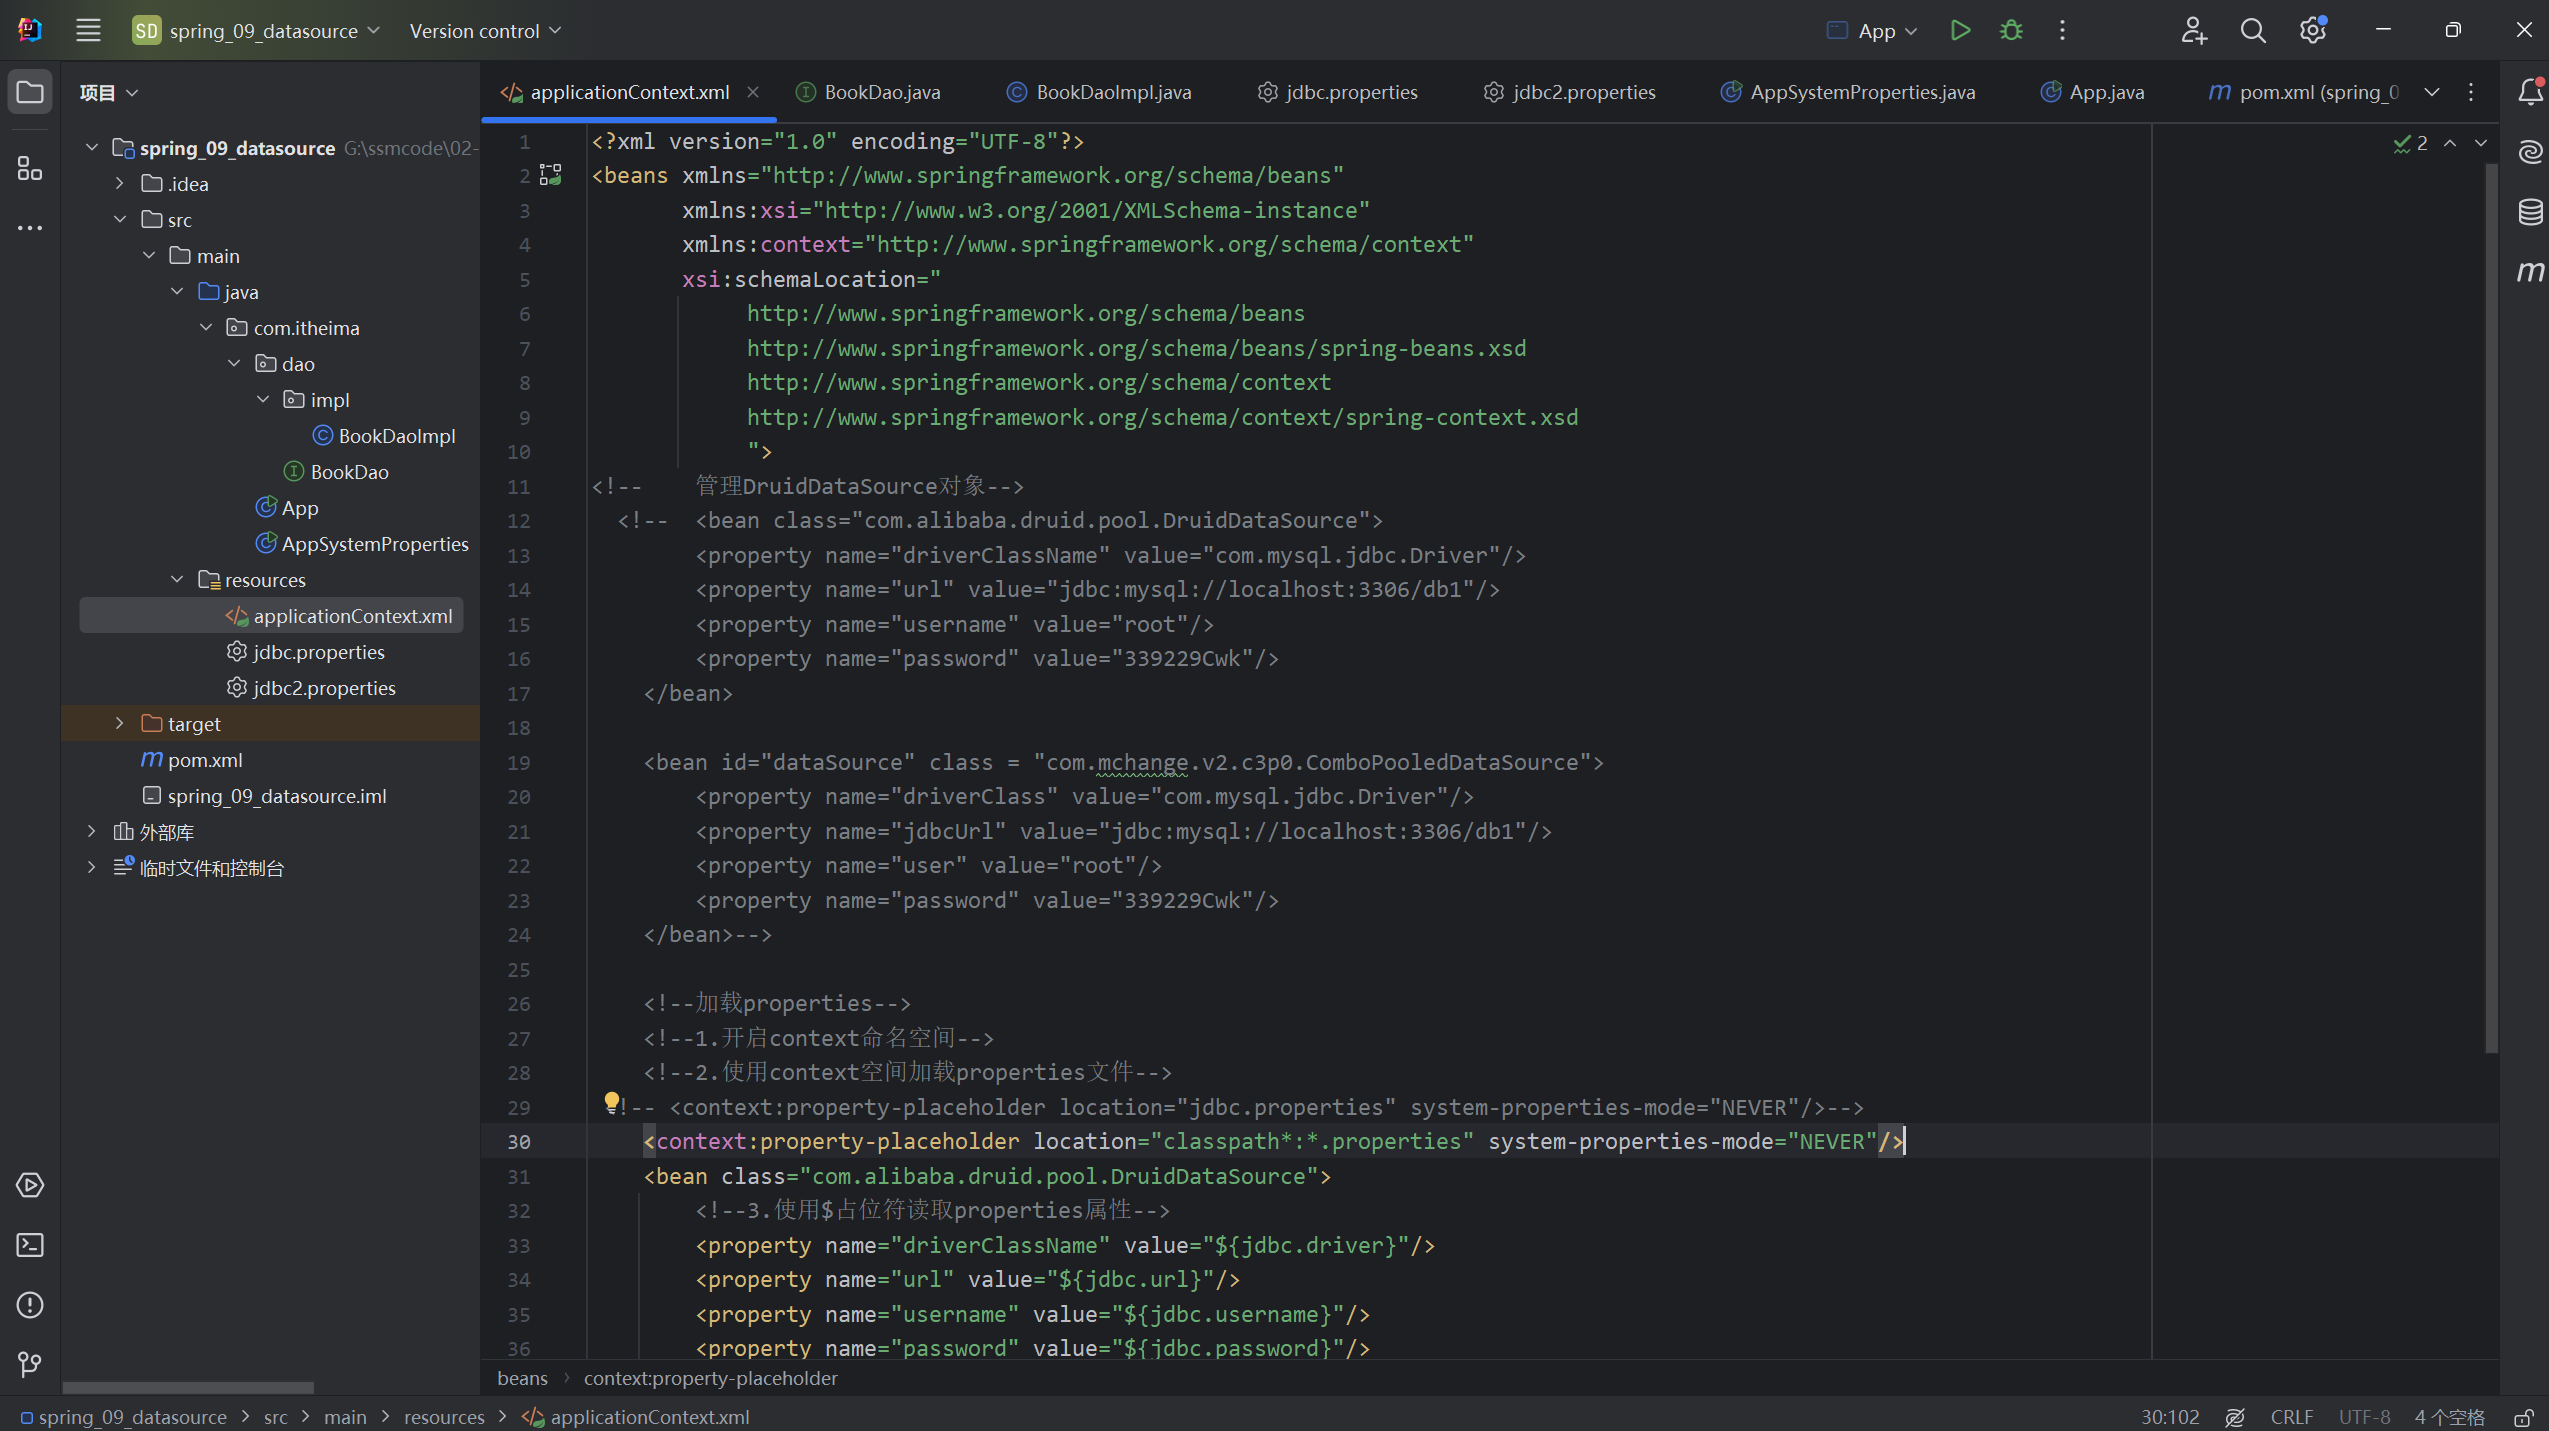Expand the target folder
The image size is (2549, 1431).
(120, 723)
